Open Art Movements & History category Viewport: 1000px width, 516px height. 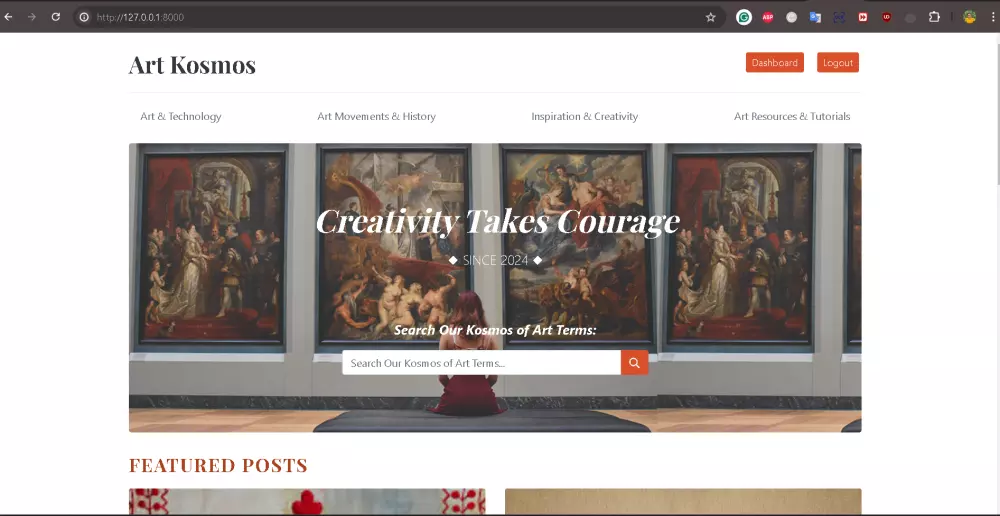click(376, 116)
